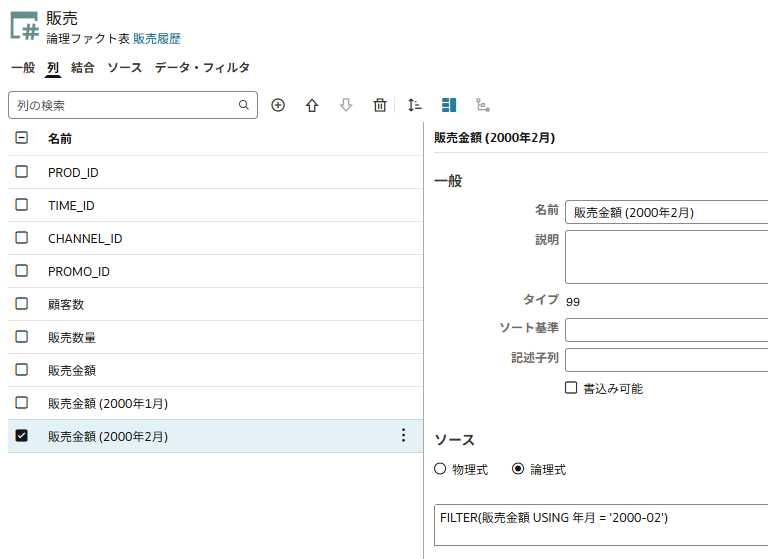Switch to the 結合 tab

(x=83, y=67)
